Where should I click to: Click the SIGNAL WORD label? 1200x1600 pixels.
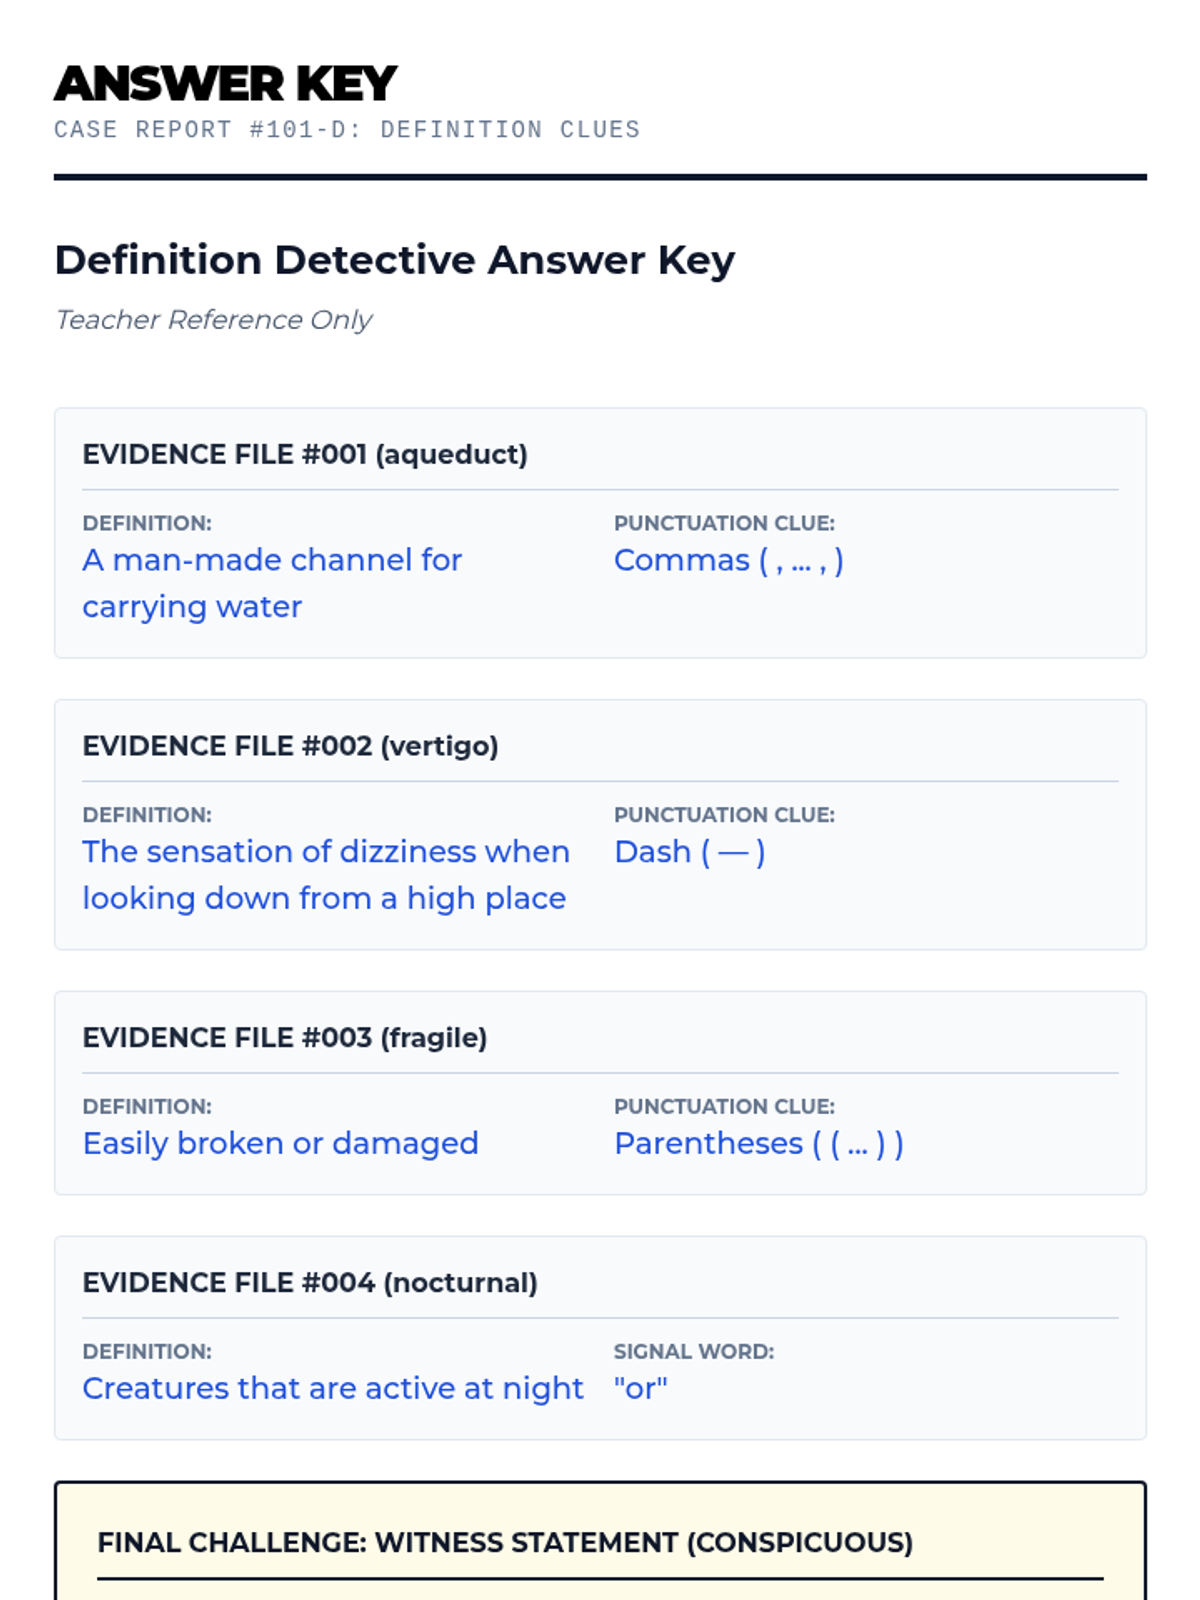point(693,1352)
